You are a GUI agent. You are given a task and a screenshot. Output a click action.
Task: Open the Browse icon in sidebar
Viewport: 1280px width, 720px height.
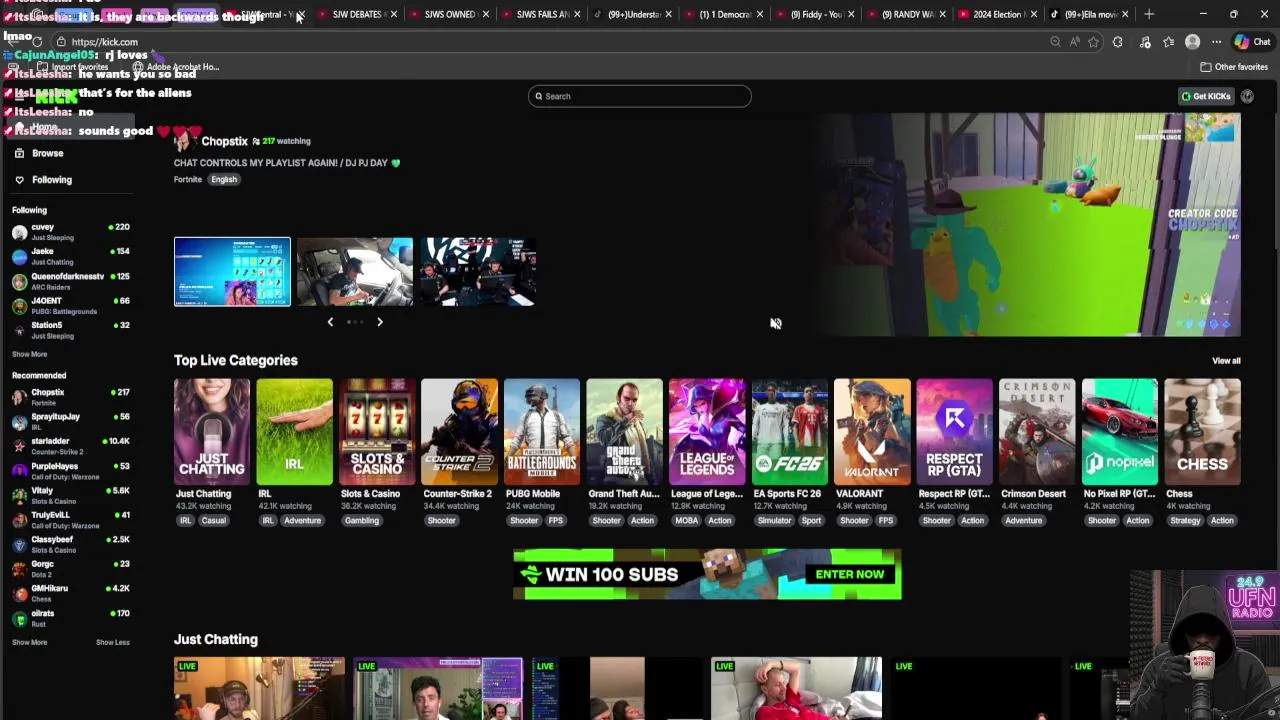[19, 153]
